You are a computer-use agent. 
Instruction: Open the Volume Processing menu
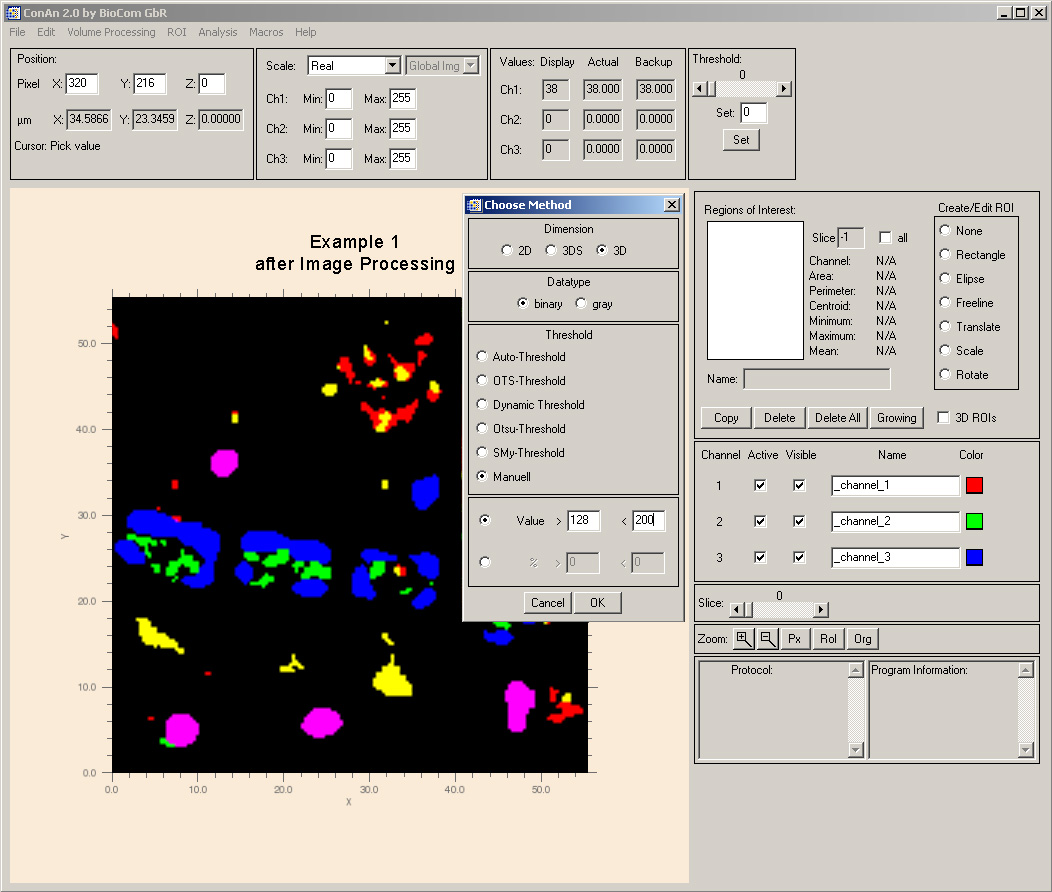coord(111,32)
